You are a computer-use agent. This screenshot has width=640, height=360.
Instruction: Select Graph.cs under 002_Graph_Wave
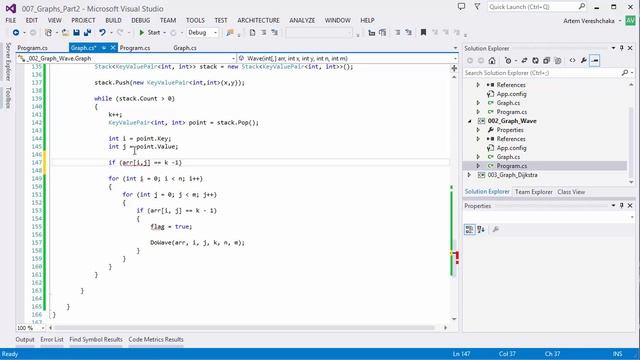point(508,157)
